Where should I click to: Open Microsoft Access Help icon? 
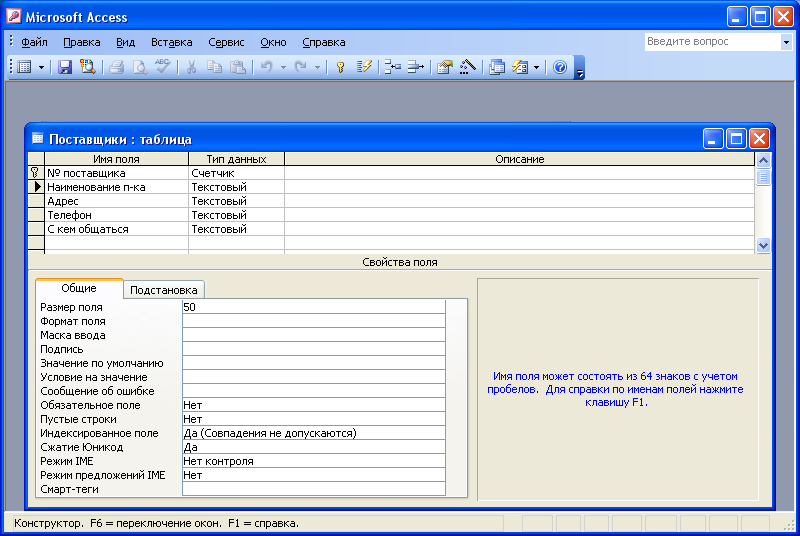(560, 67)
